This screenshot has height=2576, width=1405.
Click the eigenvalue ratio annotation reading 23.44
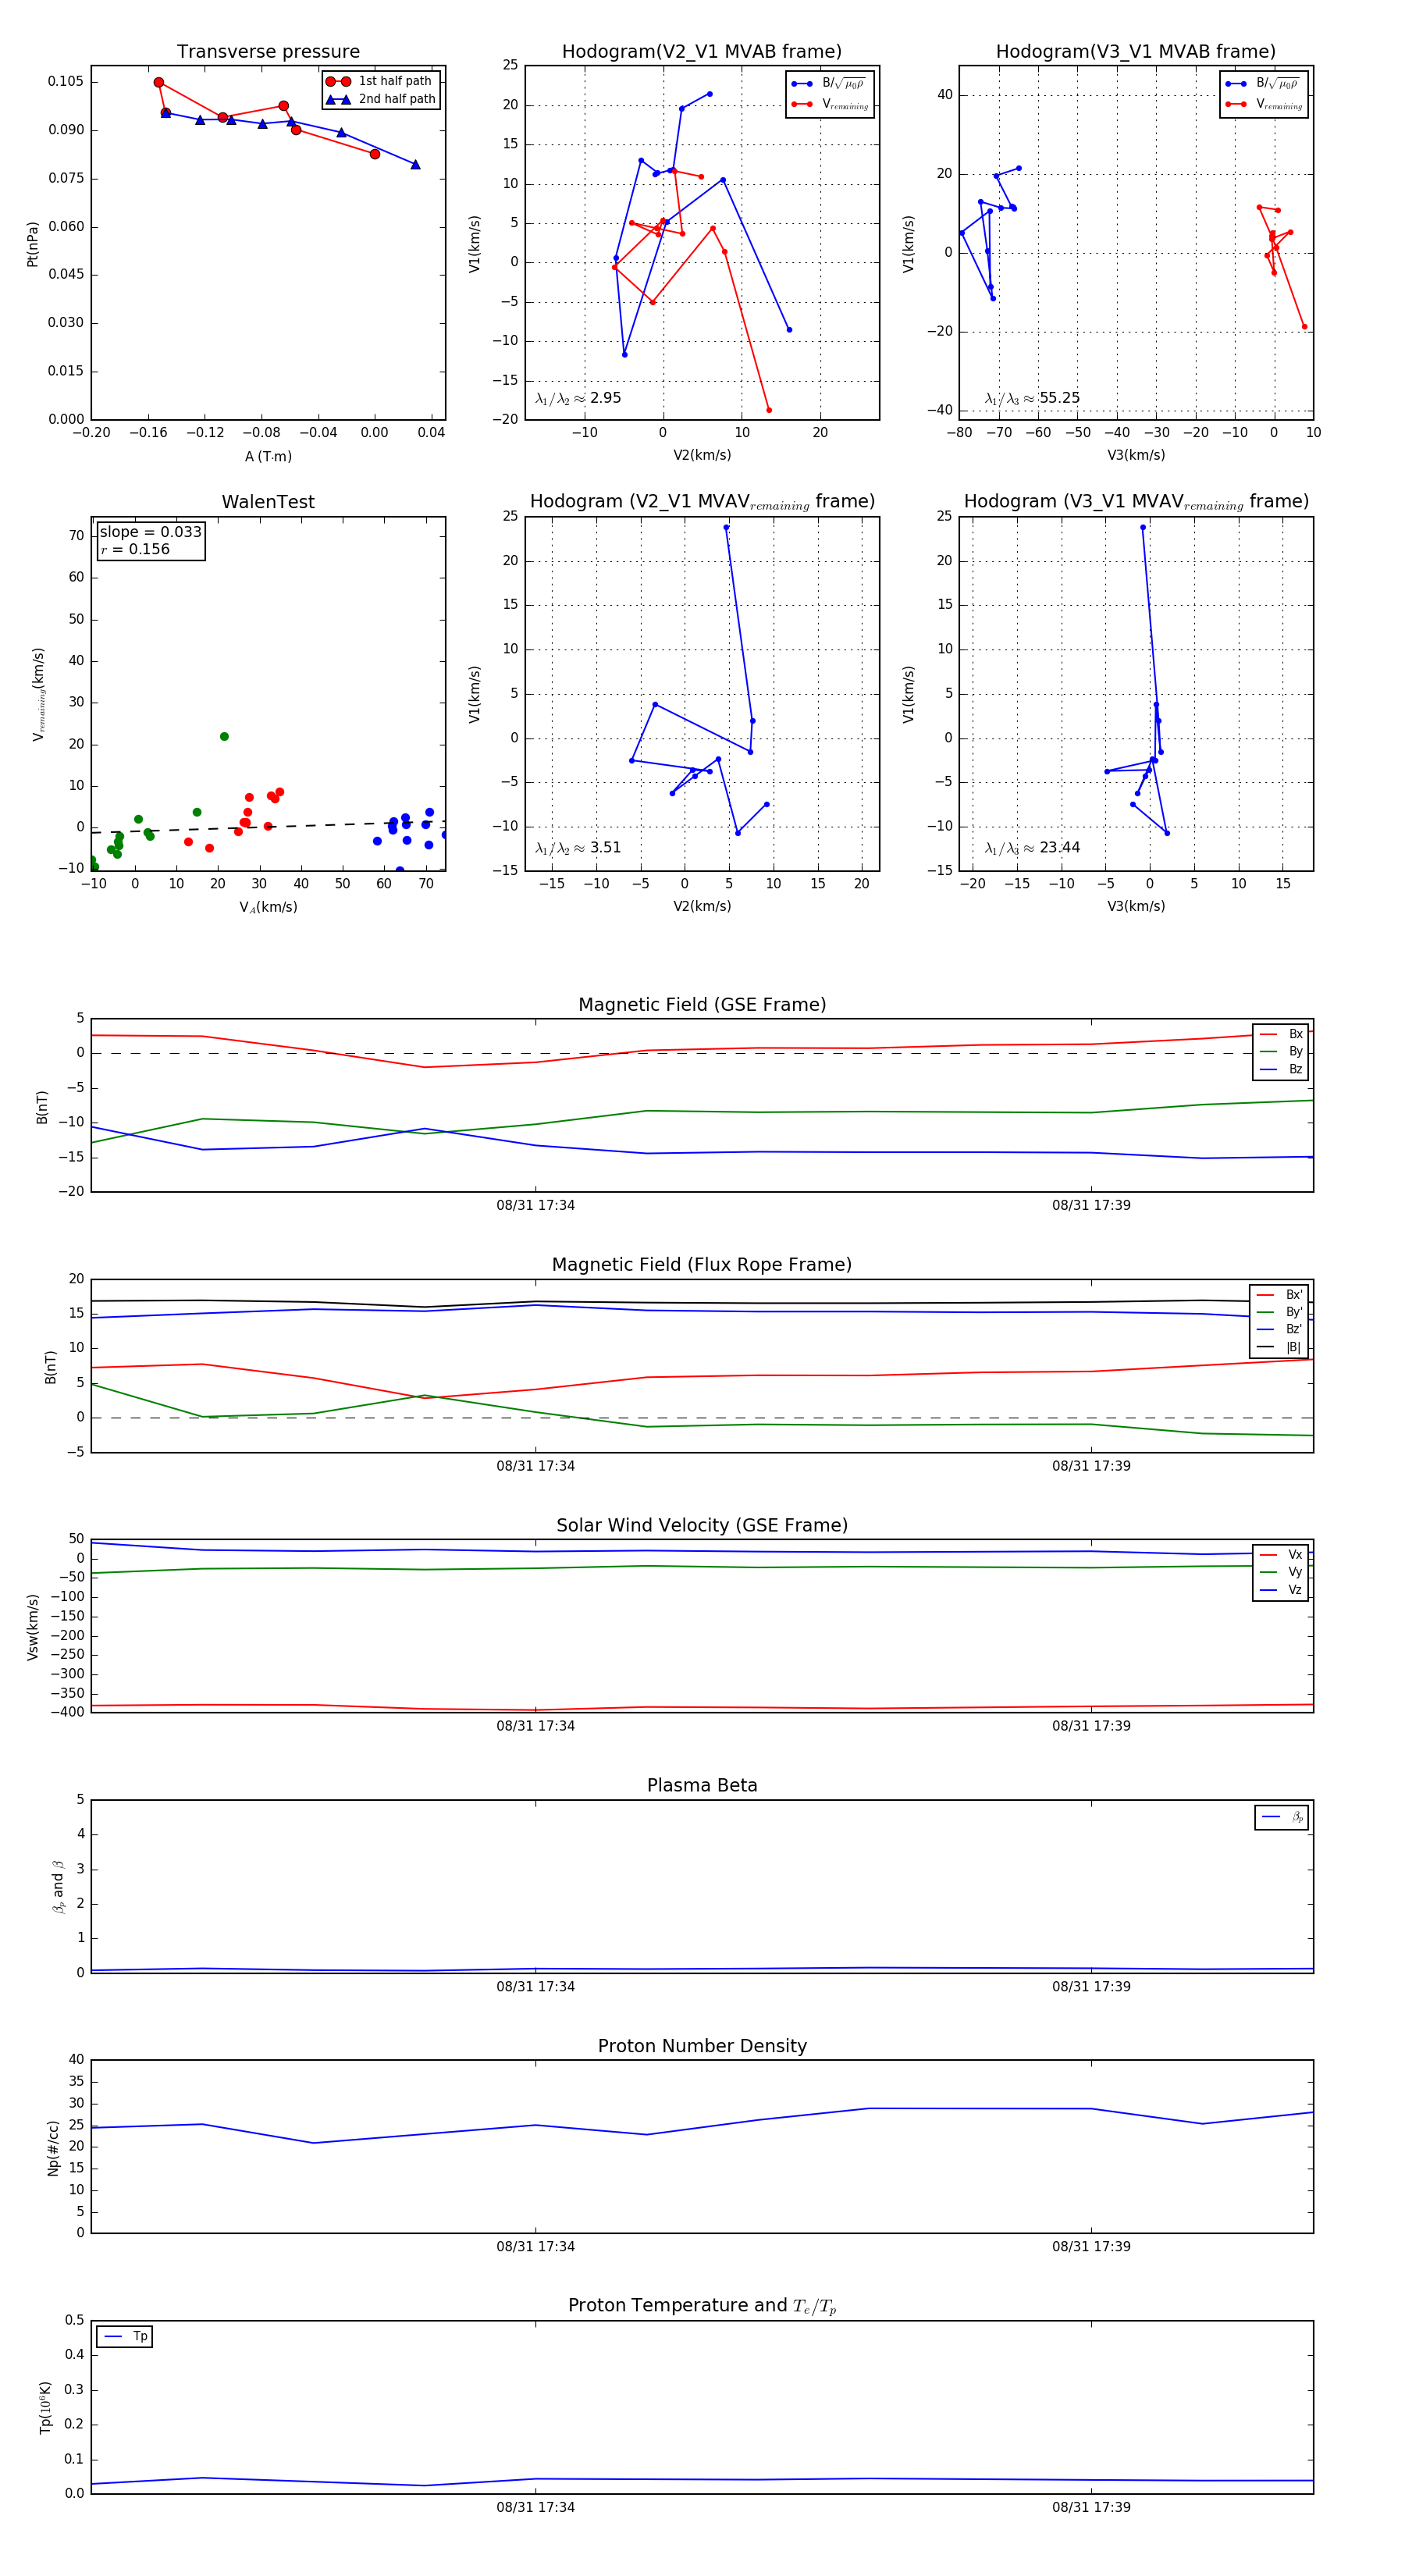point(1032,848)
